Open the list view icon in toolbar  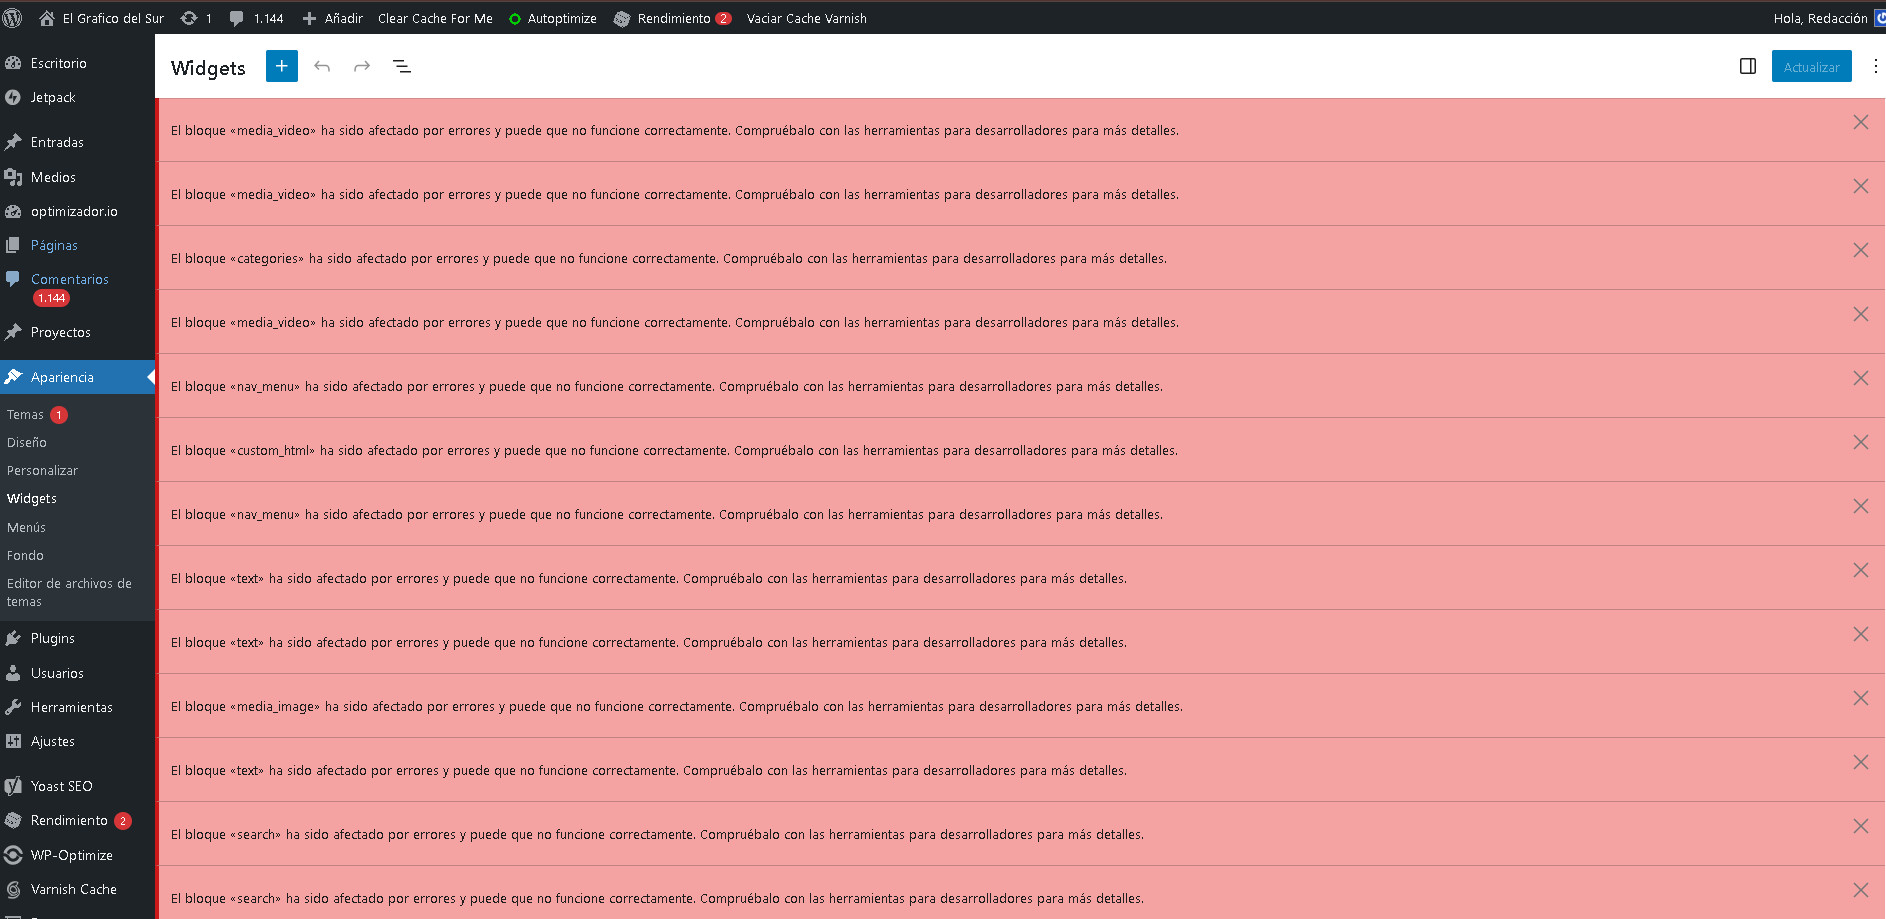[402, 66]
